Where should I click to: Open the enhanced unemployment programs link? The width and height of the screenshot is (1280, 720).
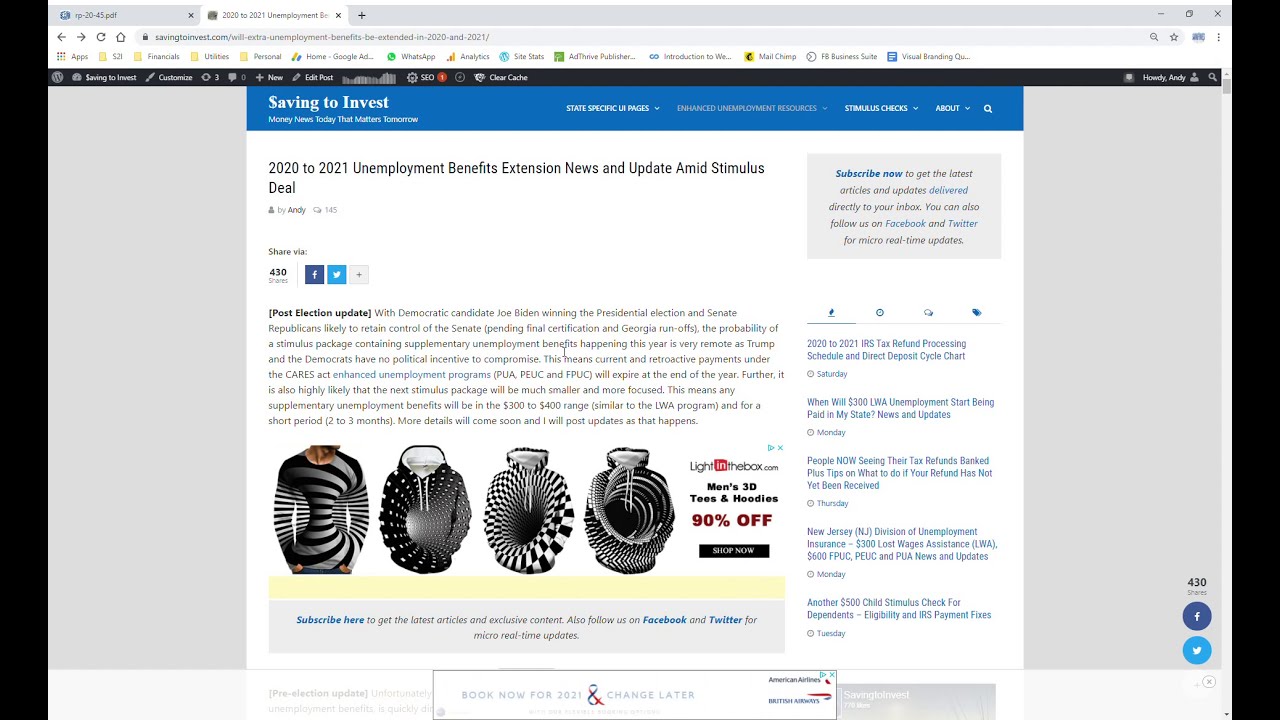point(411,375)
